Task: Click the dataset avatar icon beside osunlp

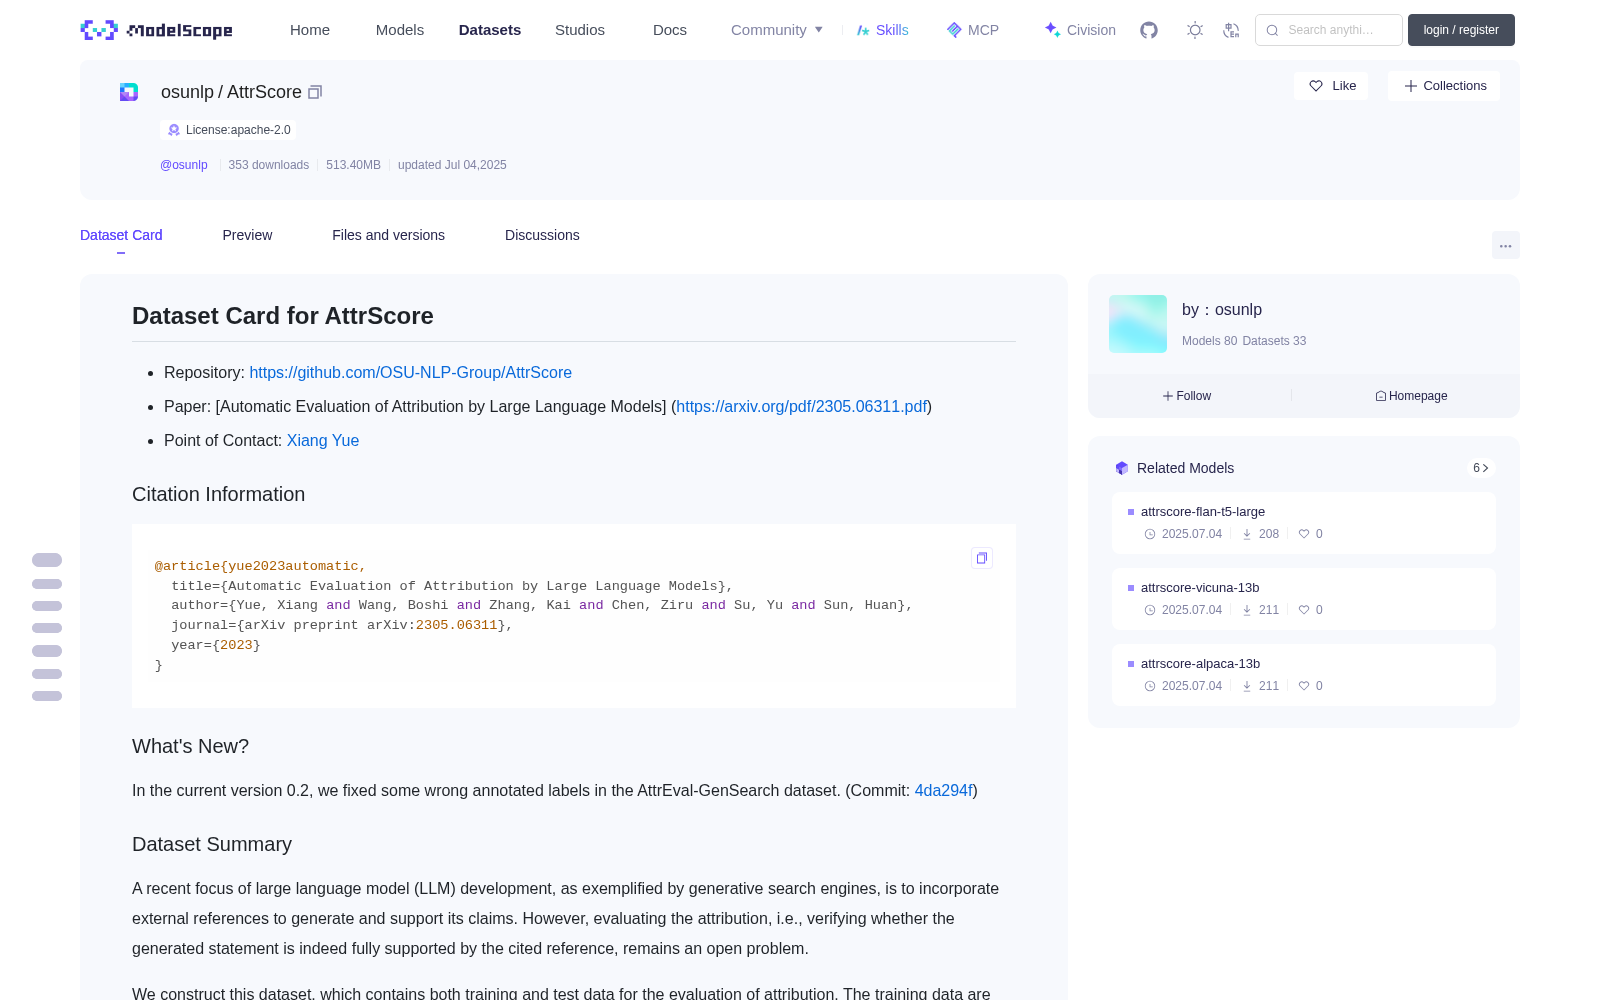Action: 129,92
